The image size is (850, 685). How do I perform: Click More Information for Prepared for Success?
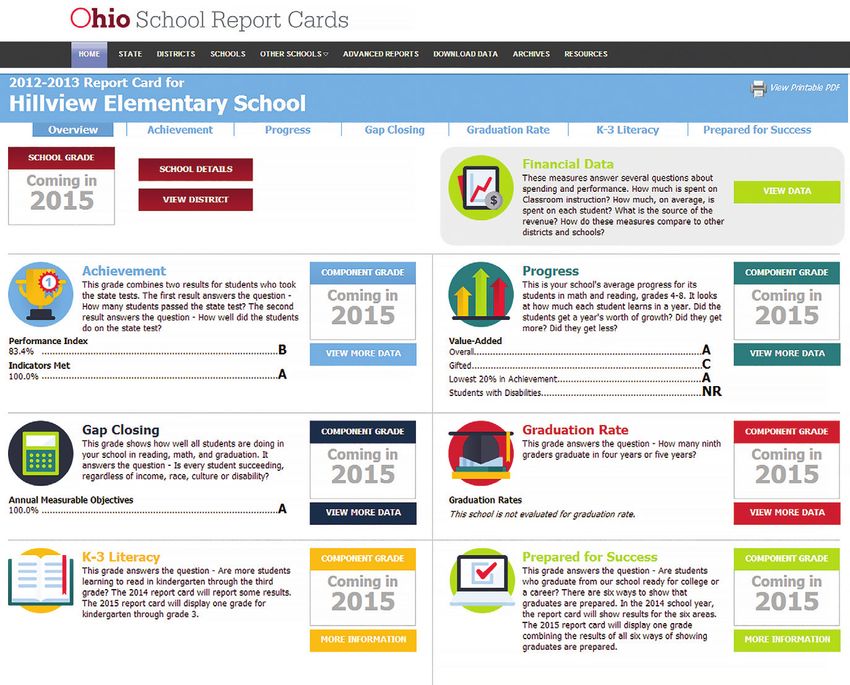787,640
